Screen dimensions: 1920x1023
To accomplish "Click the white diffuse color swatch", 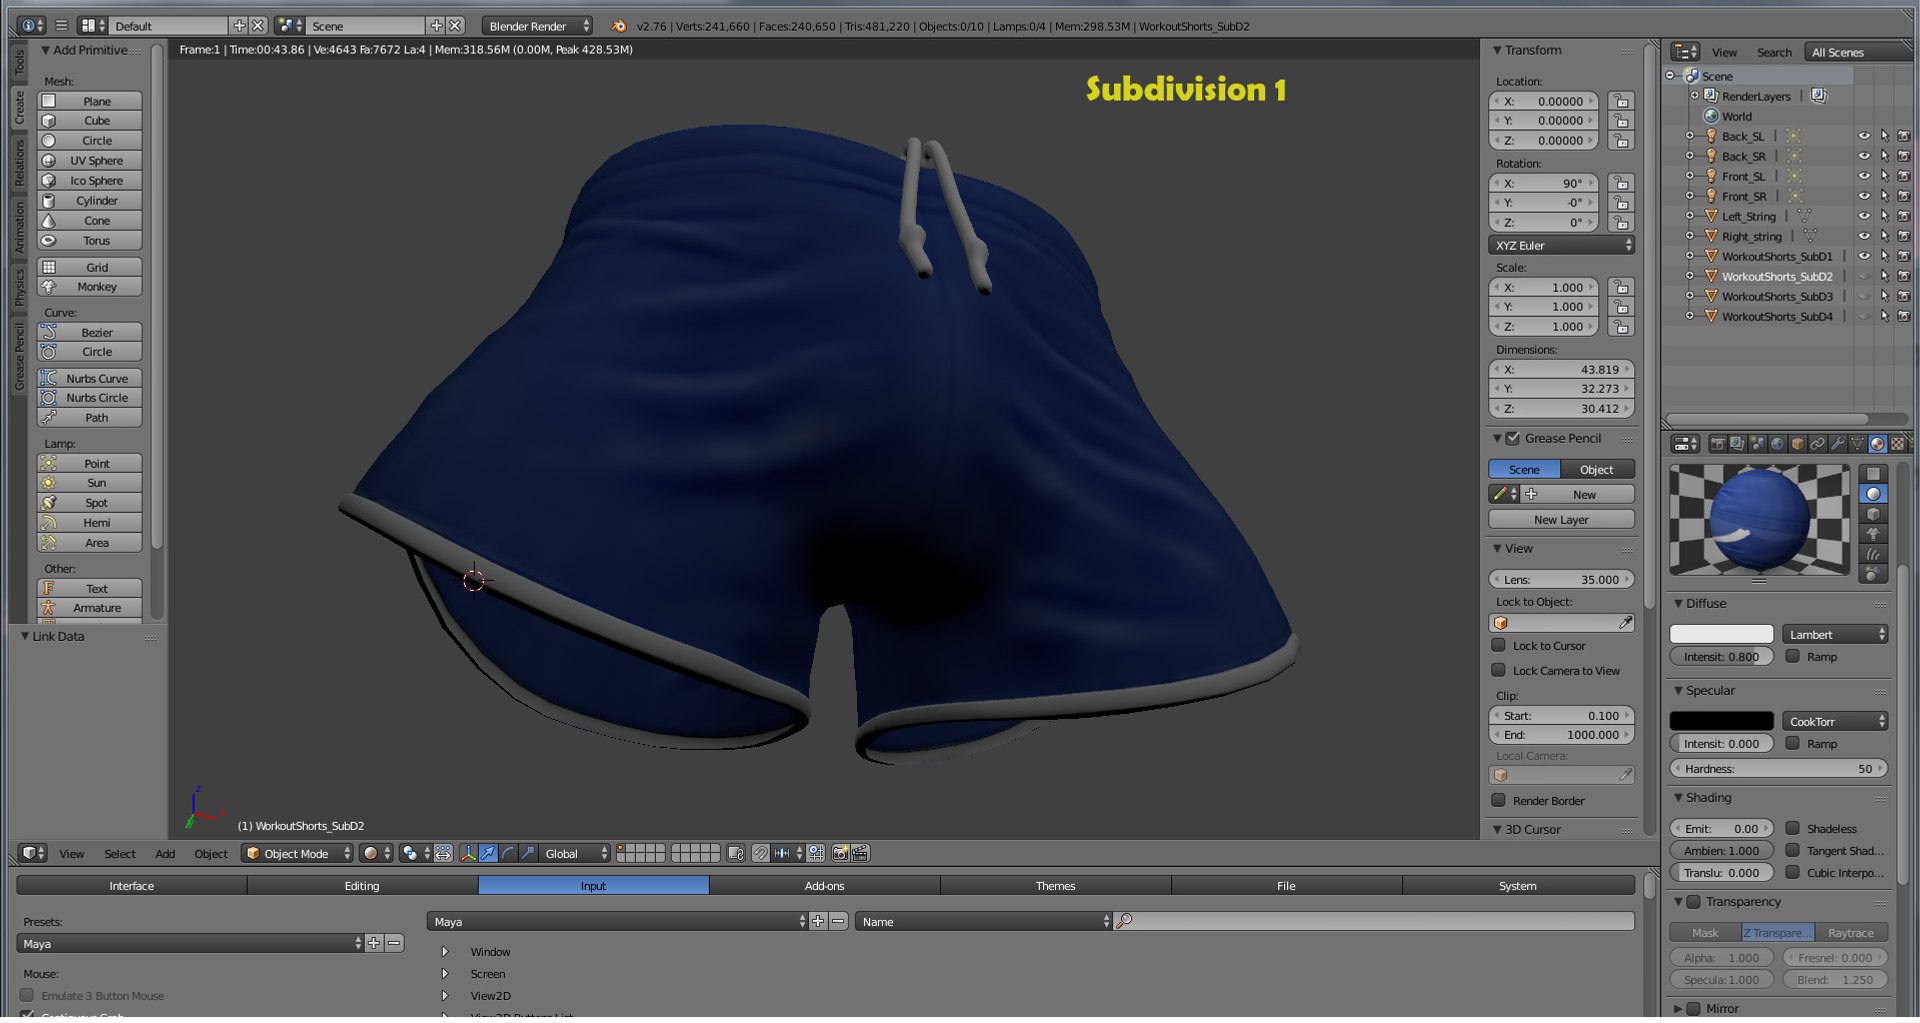I will click(1721, 635).
